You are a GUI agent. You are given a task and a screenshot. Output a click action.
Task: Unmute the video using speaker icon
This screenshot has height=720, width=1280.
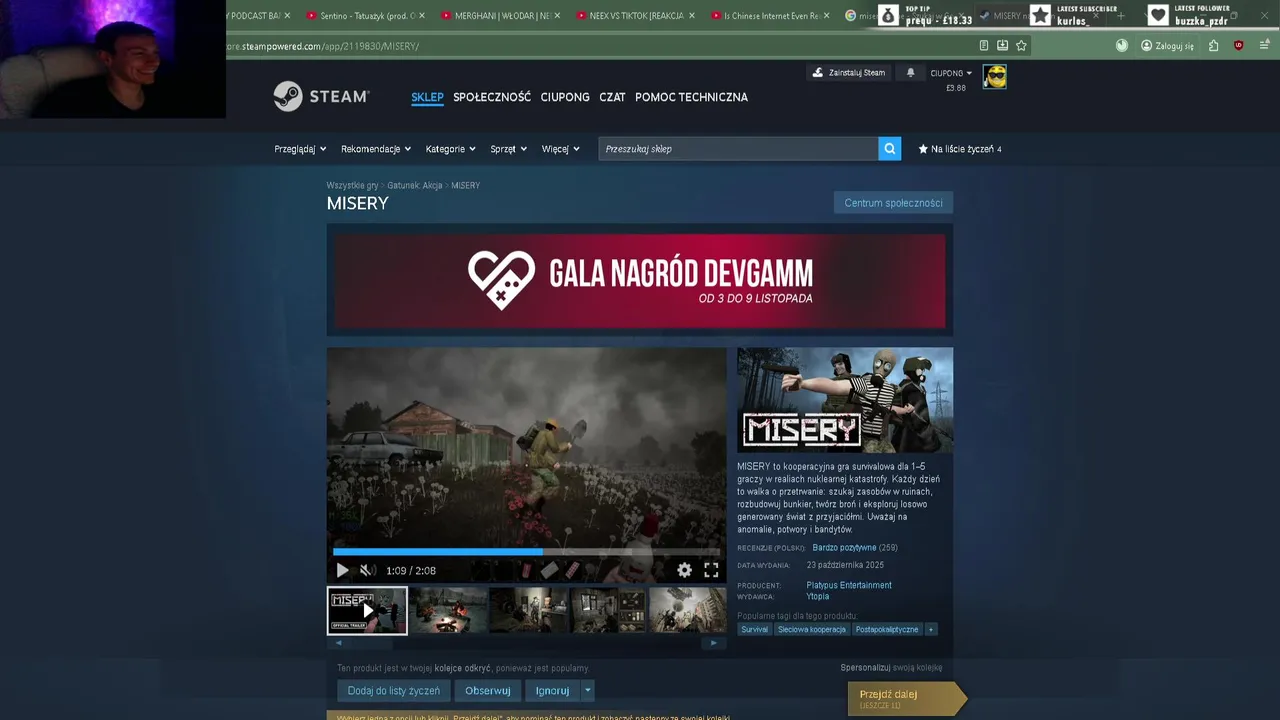(367, 570)
